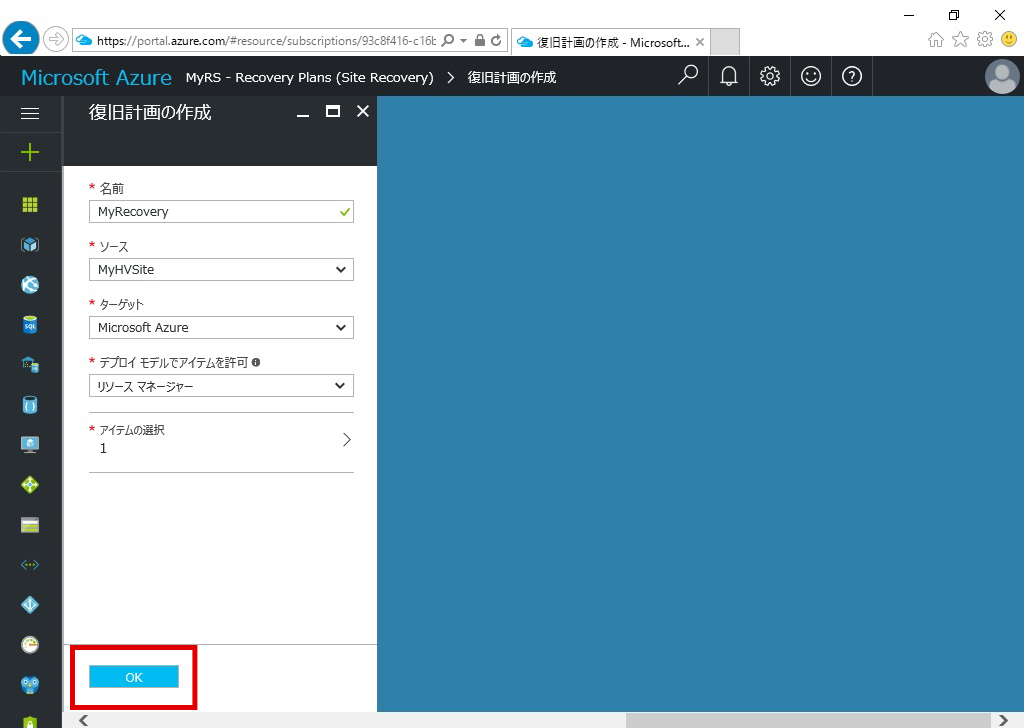The image size is (1024, 728).
Task: Click the address bar lock icon
Action: coord(480,40)
